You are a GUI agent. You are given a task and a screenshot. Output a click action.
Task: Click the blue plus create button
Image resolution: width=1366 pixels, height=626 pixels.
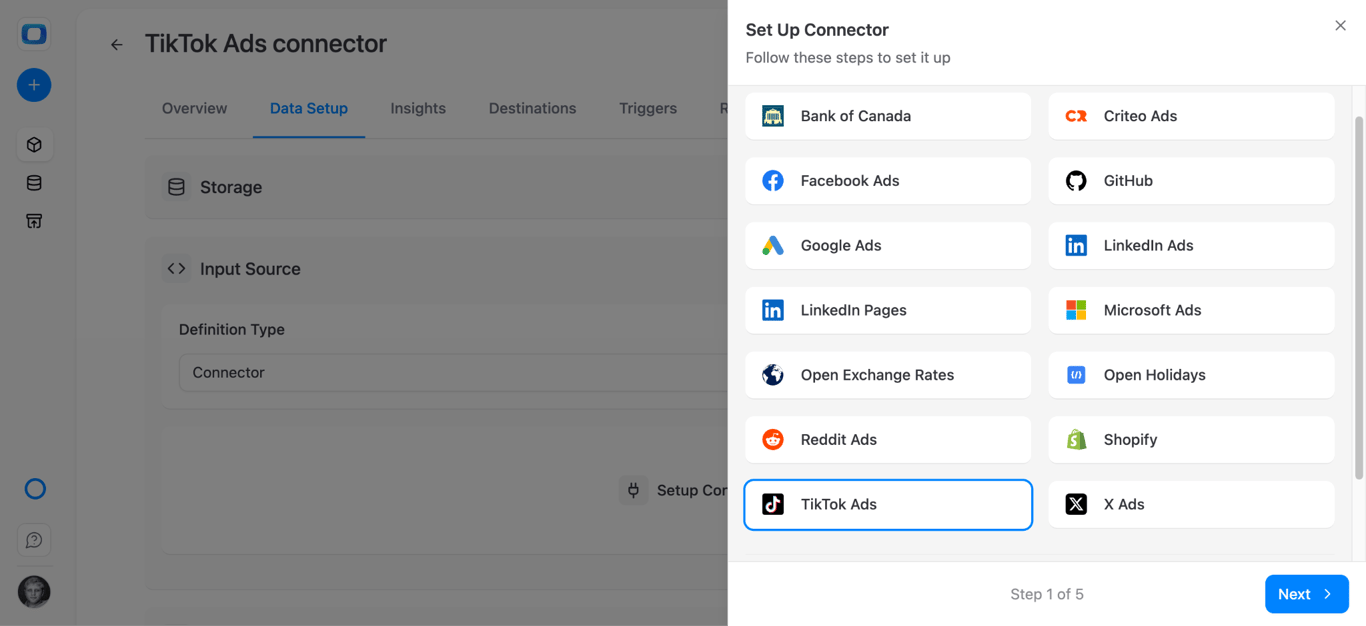[x=34, y=85]
